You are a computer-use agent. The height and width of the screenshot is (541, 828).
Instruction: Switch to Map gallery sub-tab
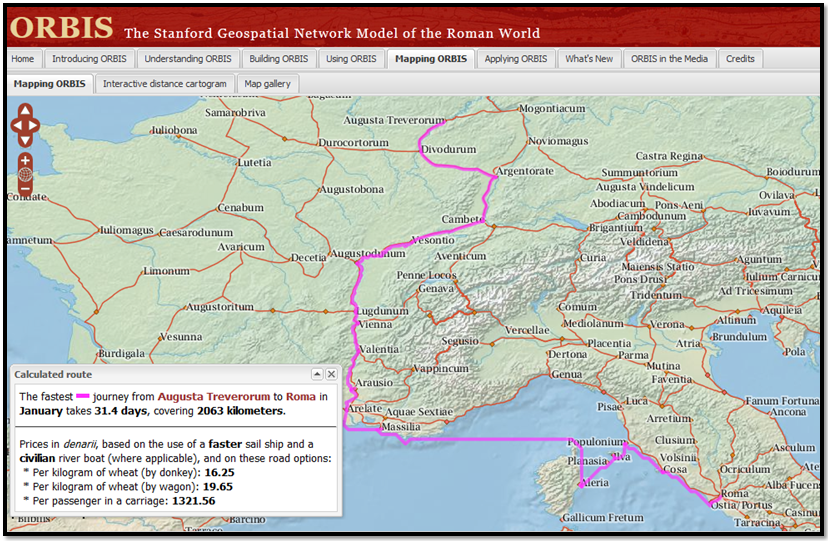click(x=267, y=83)
